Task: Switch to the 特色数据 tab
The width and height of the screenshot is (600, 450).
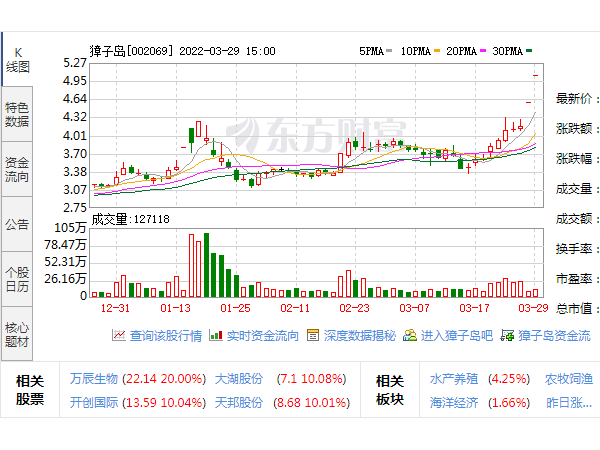Action: pos(17,114)
